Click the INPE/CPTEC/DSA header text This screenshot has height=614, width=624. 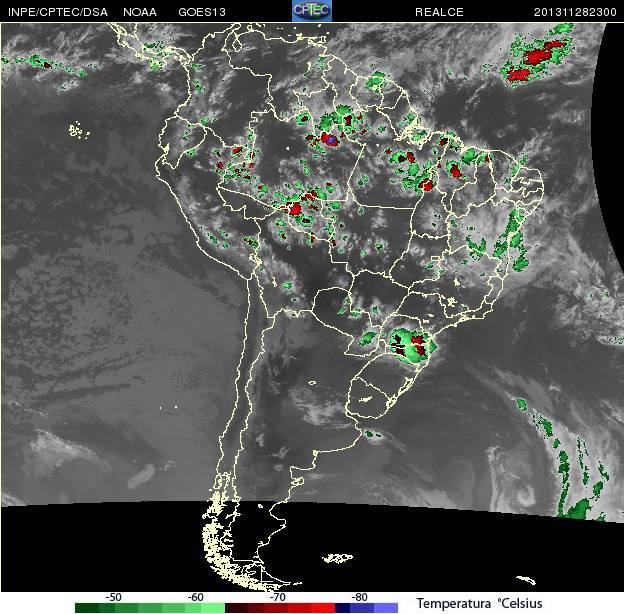point(58,12)
